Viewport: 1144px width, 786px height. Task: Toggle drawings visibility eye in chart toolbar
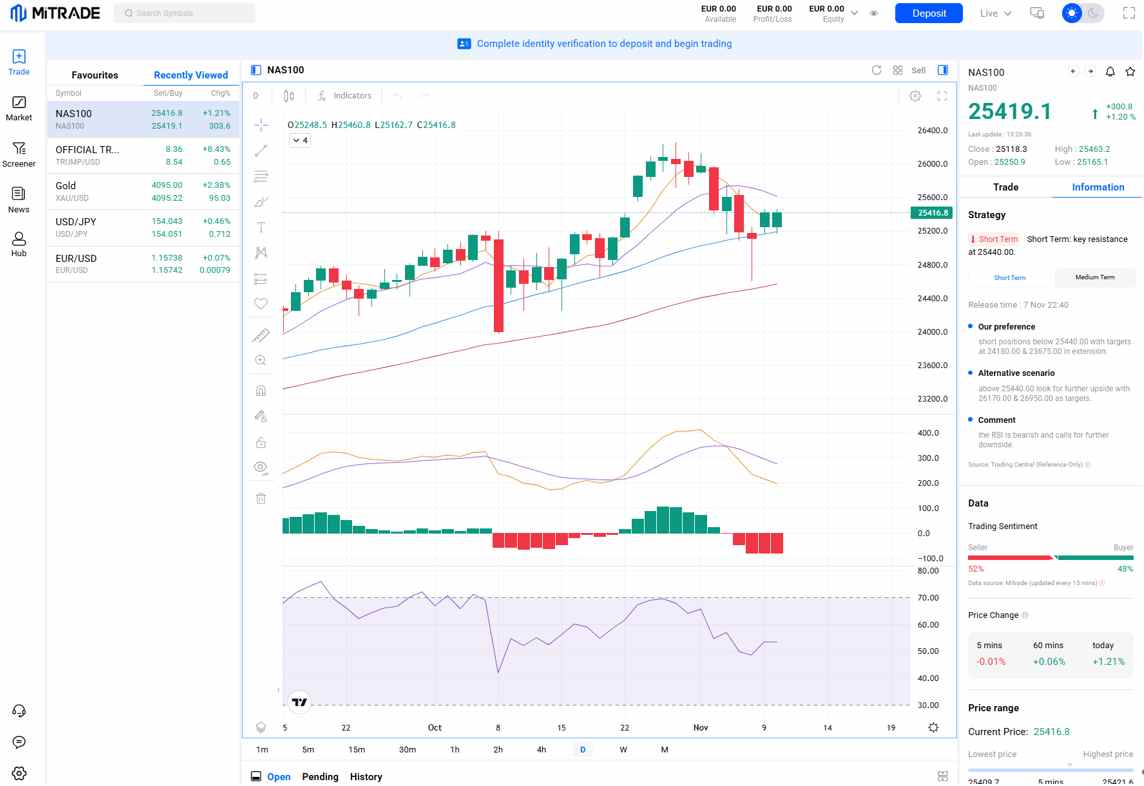(x=261, y=467)
